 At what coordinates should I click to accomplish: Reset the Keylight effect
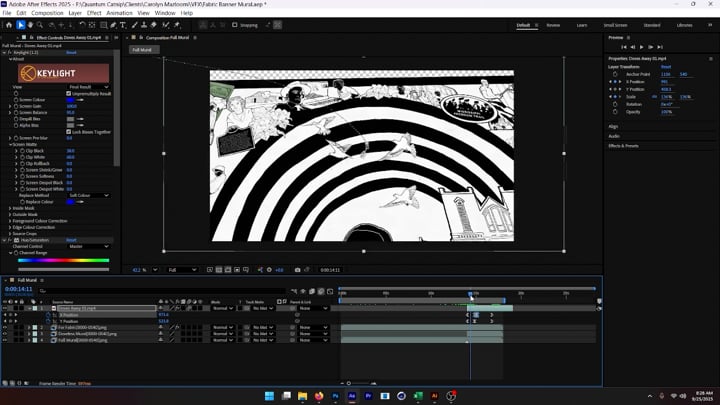click(x=71, y=53)
